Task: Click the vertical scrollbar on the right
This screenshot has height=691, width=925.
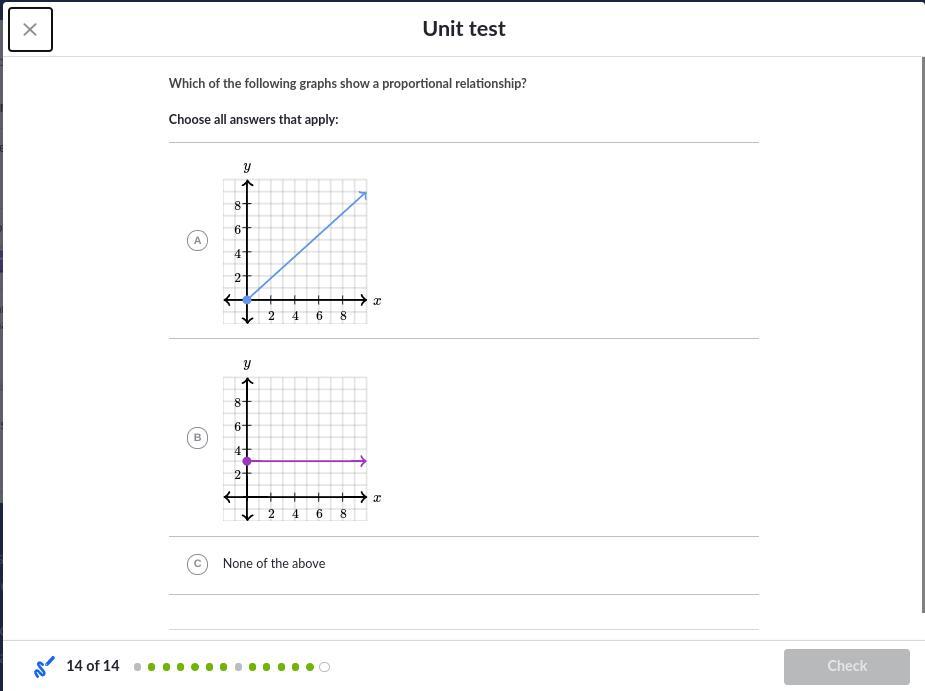Action: (923, 335)
